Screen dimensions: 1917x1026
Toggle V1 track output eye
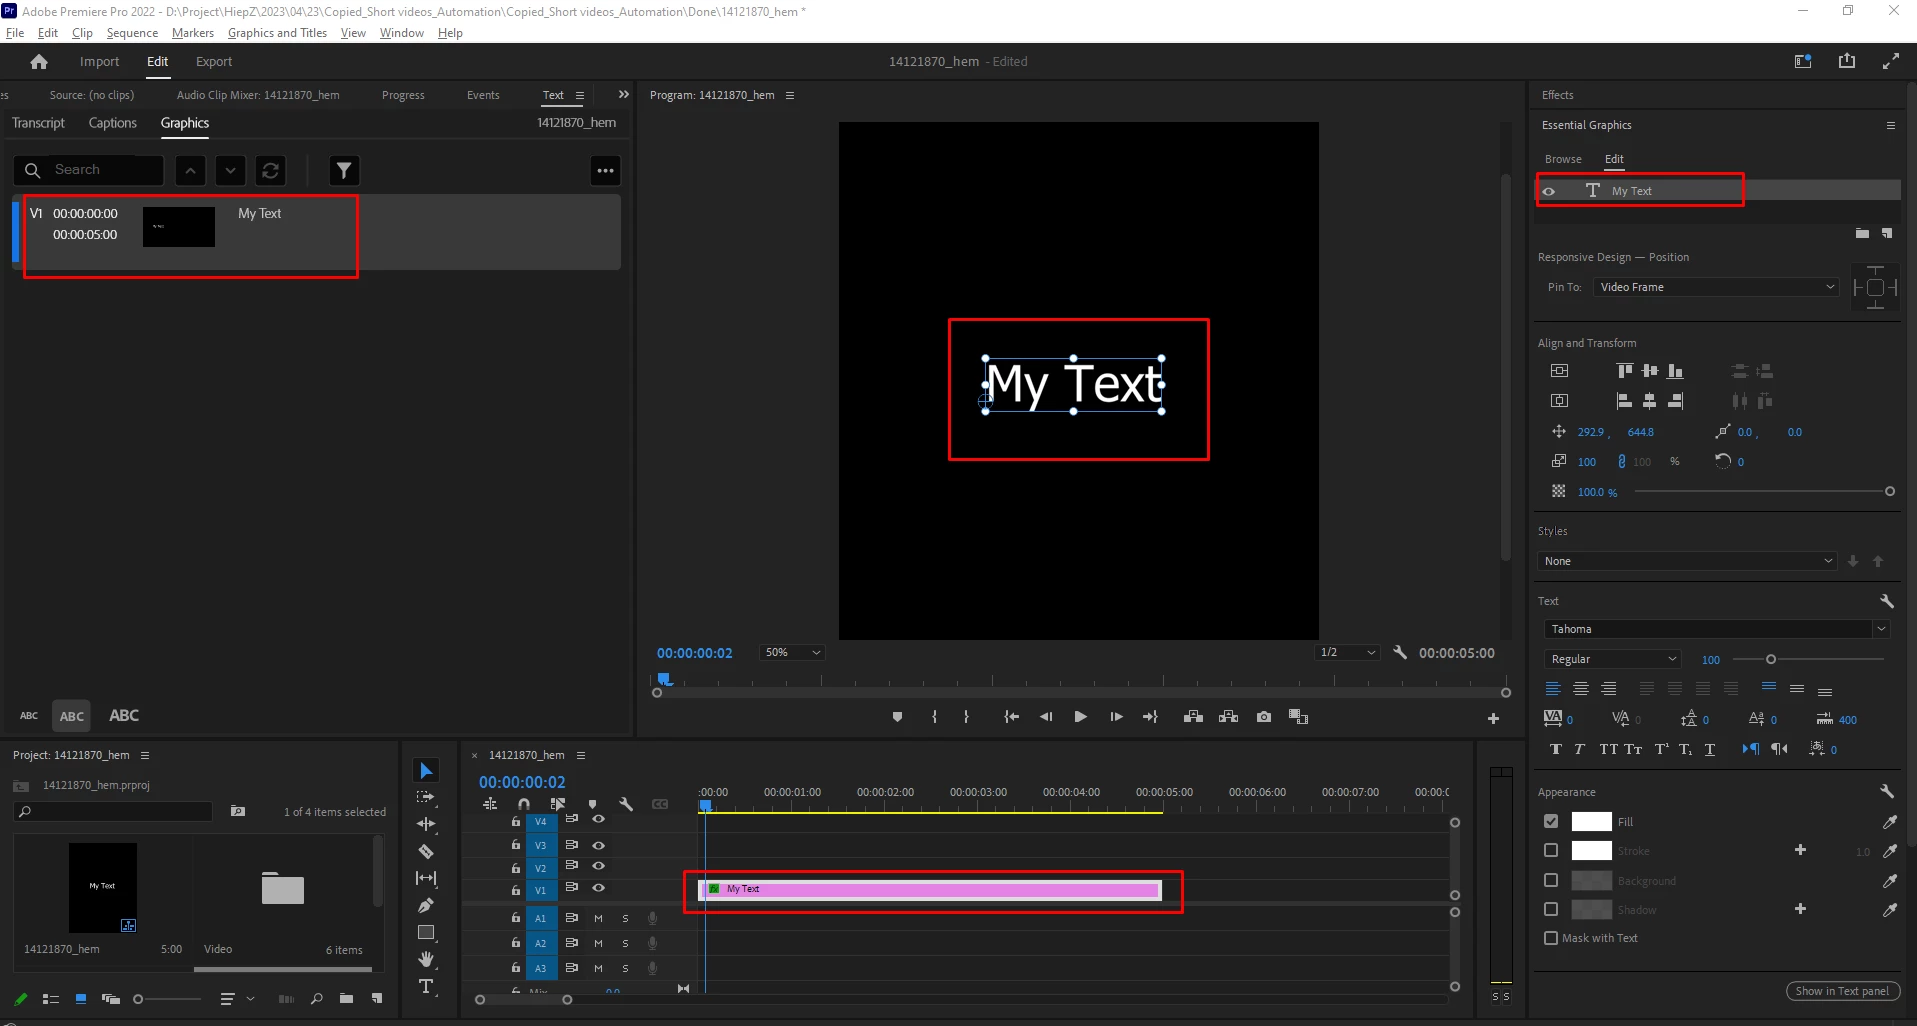(x=598, y=888)
